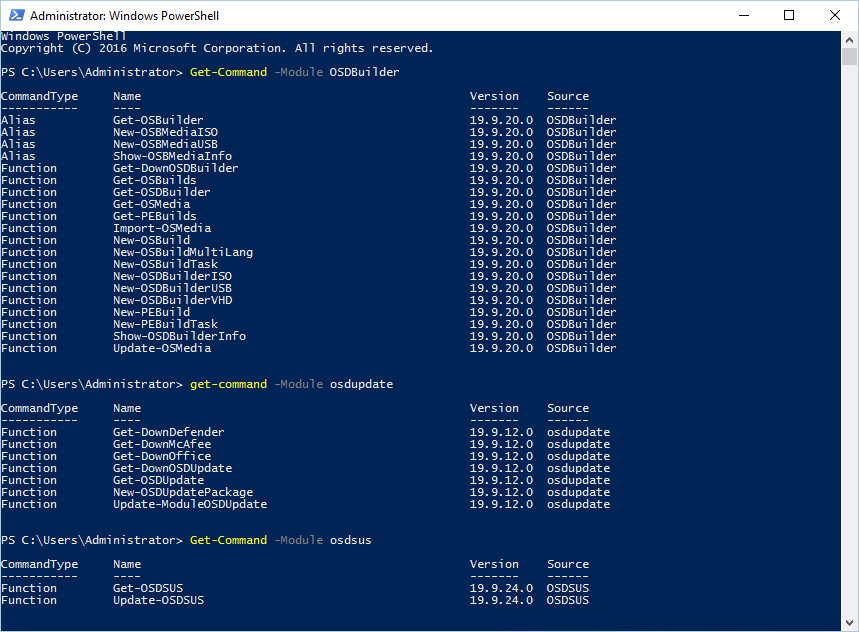Click the lowercase get-command command text
Image resolution: width=859 pixels, height=632 pixels.
(228, 384)
